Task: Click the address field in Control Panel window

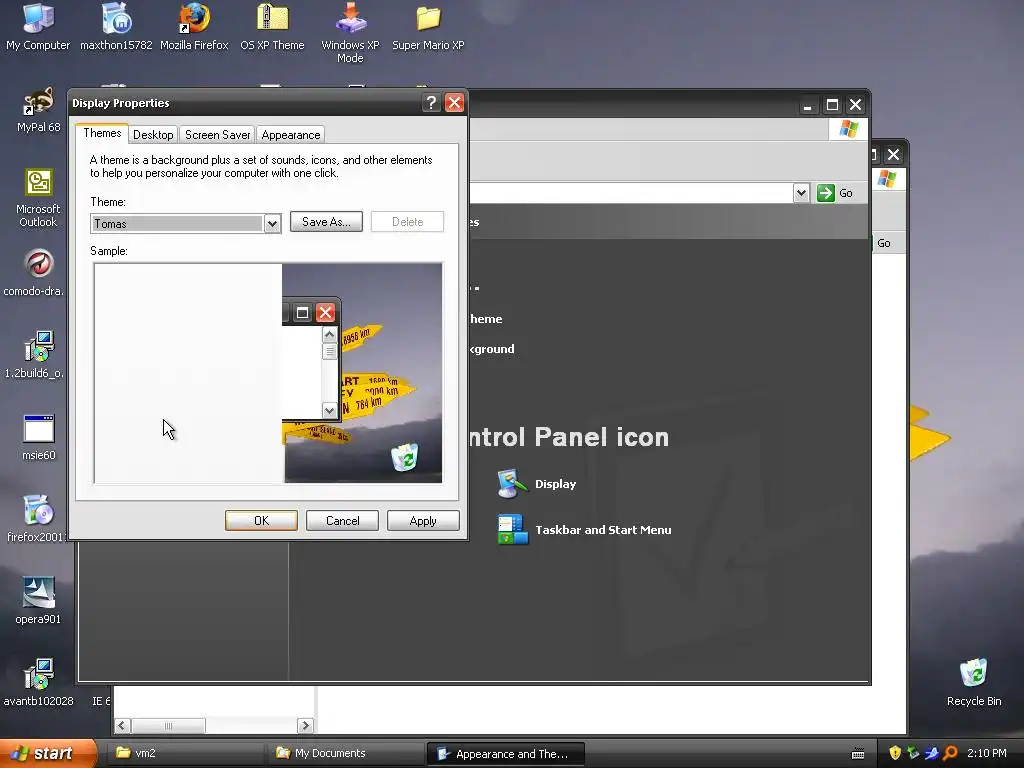Action: point(630,193)
